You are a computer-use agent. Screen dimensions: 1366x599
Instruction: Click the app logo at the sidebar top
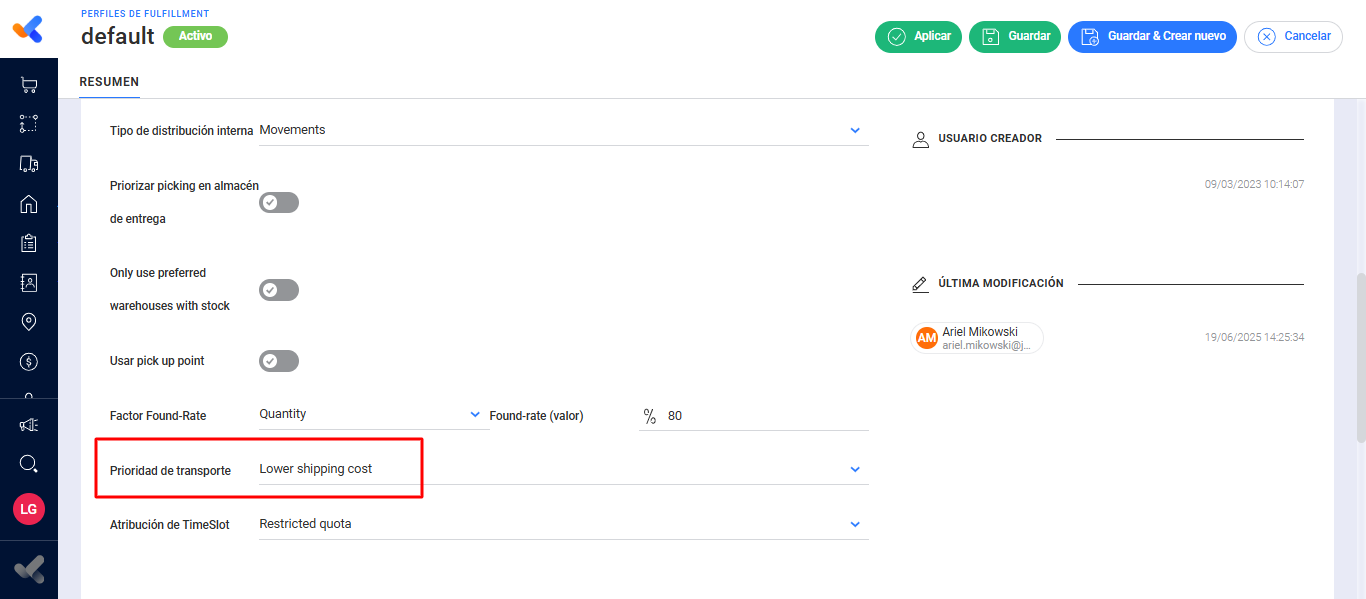(x=28, y=29)
